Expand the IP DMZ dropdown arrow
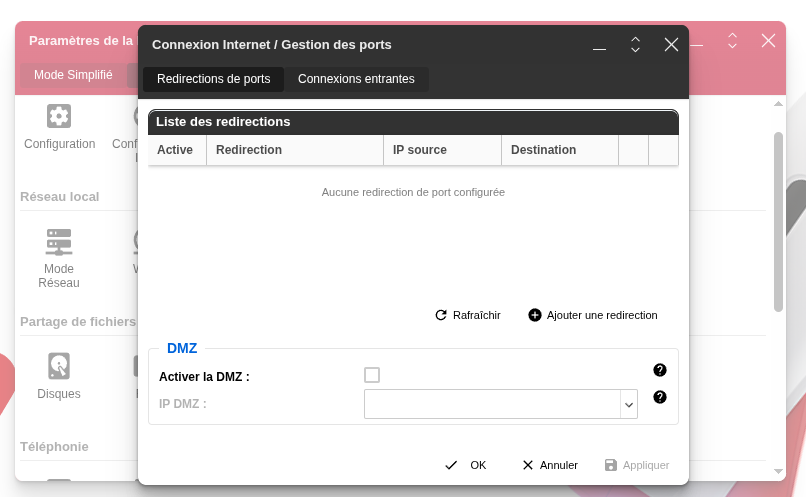The image size is (806, 497). click(x=629, y=404)
